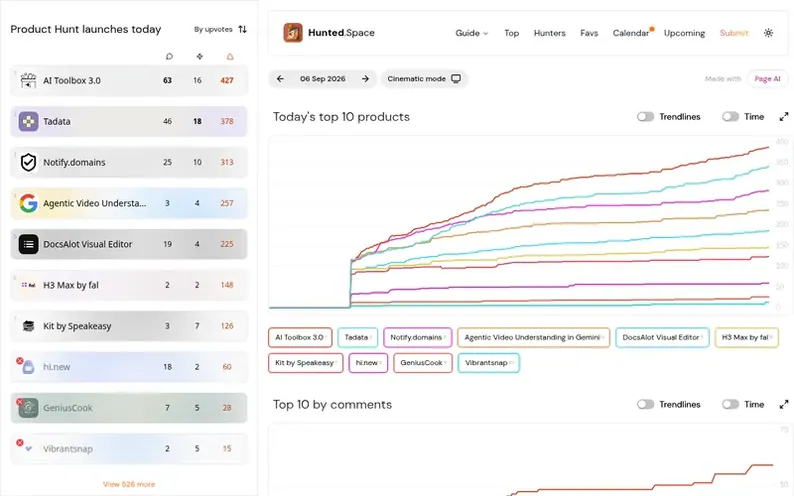
Task: Click the Submit link
Action: pyautogui.click(x=734, y=33)
